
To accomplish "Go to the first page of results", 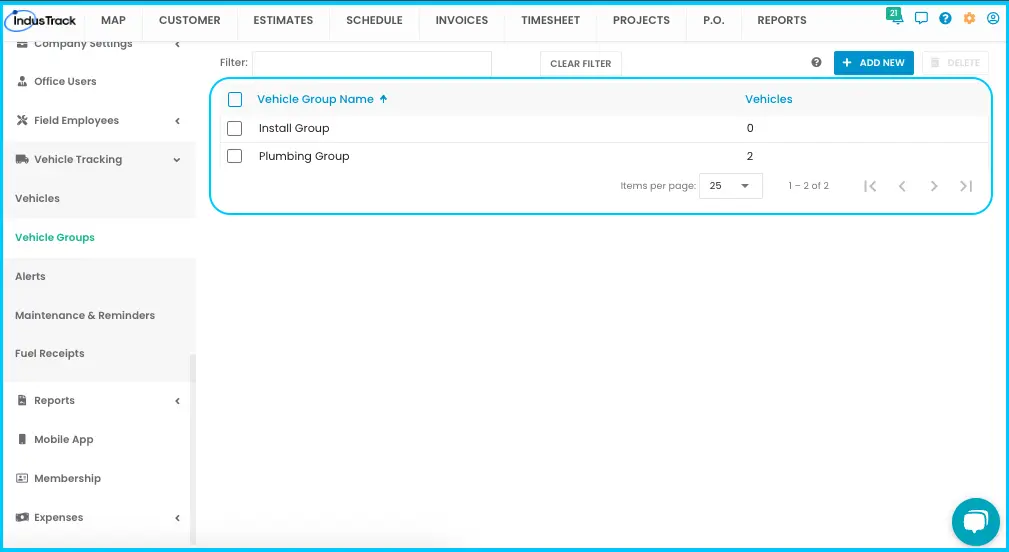I will (870, 186).
